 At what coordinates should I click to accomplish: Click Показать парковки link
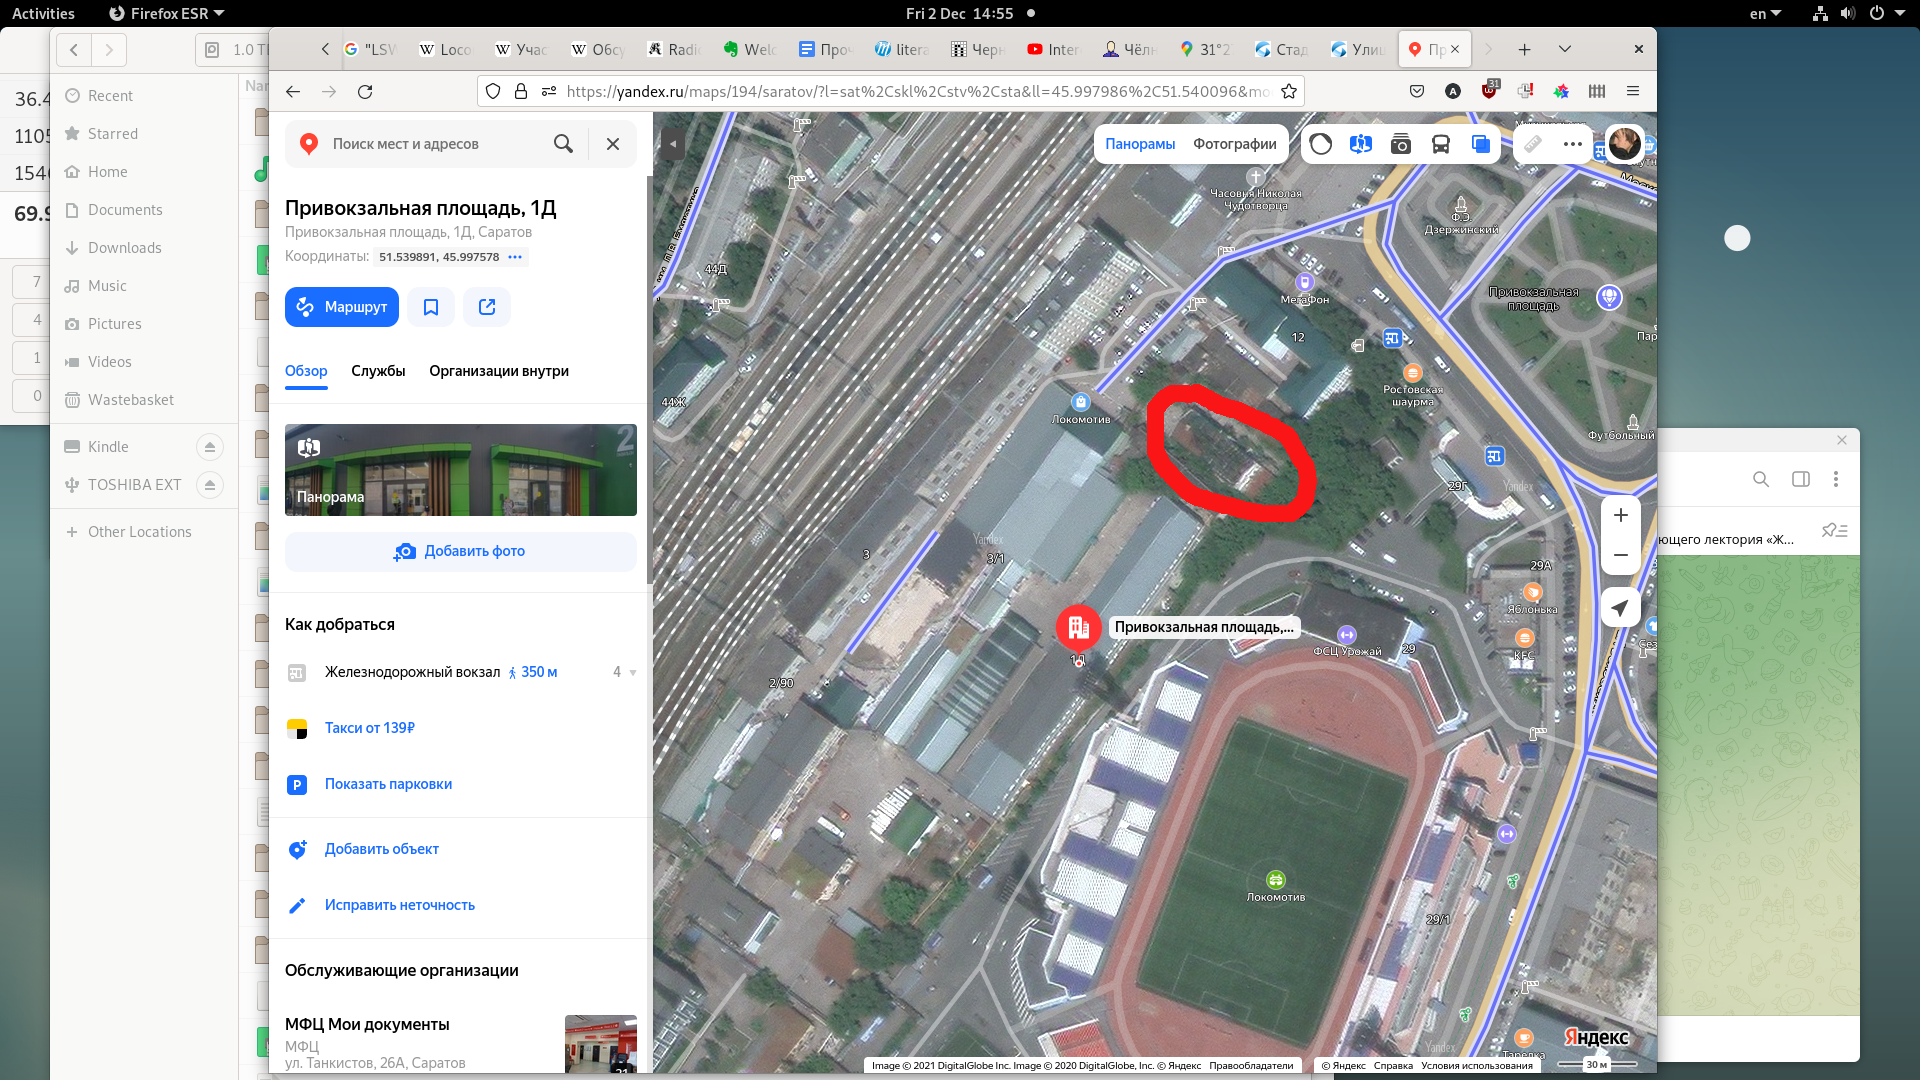point(388,784)
